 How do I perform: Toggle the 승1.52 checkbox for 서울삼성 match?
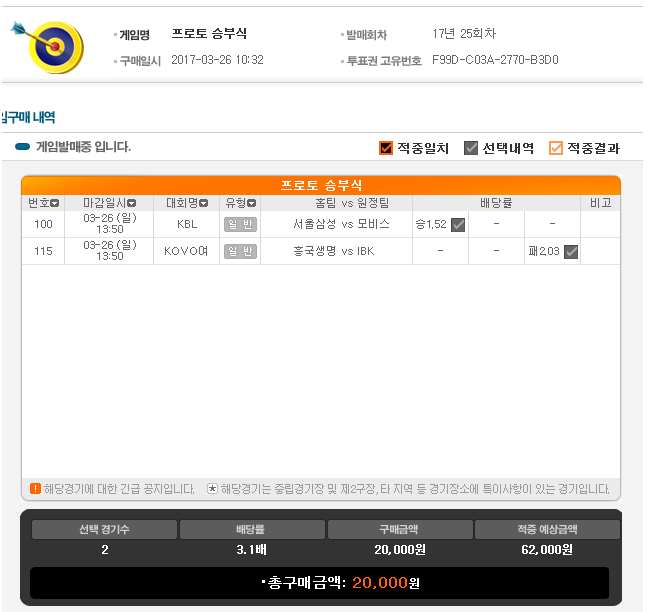click(458, 225)
